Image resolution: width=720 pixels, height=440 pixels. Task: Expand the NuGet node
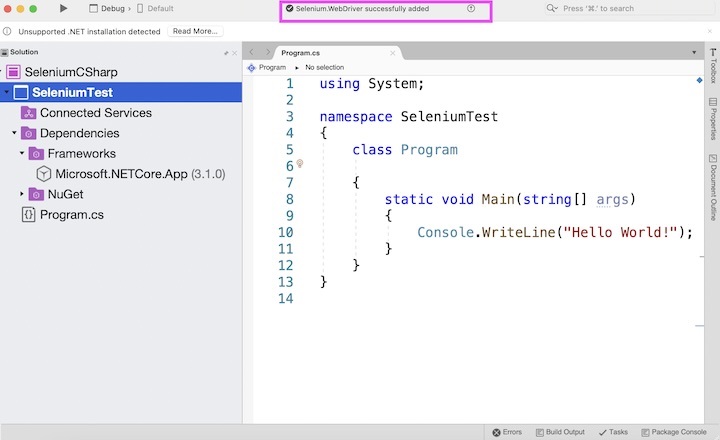22,194
